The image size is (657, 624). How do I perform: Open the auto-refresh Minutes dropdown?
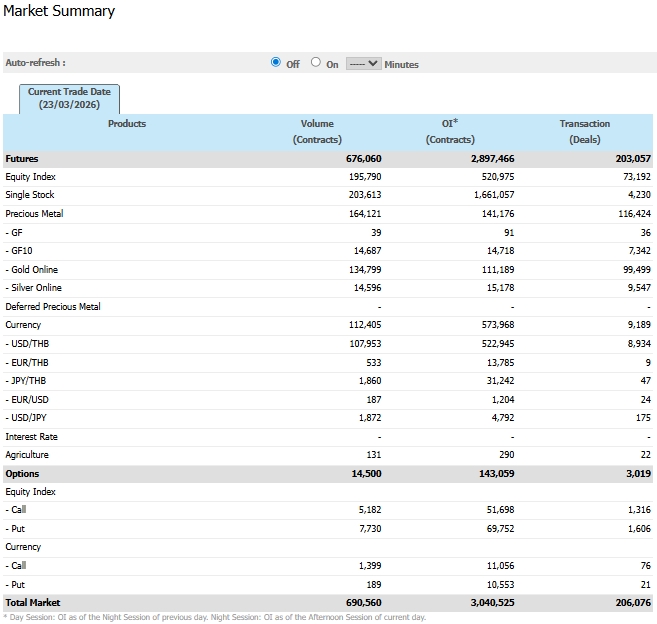[363, 64]
